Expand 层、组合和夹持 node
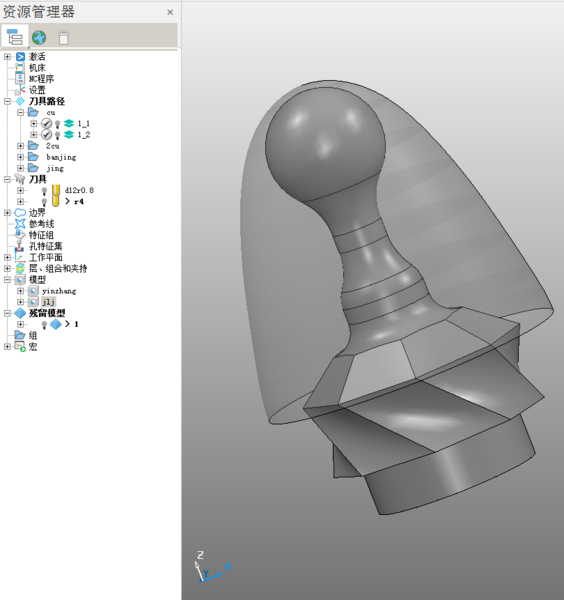Image resolution: width=564 pixels, height=600 pixels. click(7, 268)
